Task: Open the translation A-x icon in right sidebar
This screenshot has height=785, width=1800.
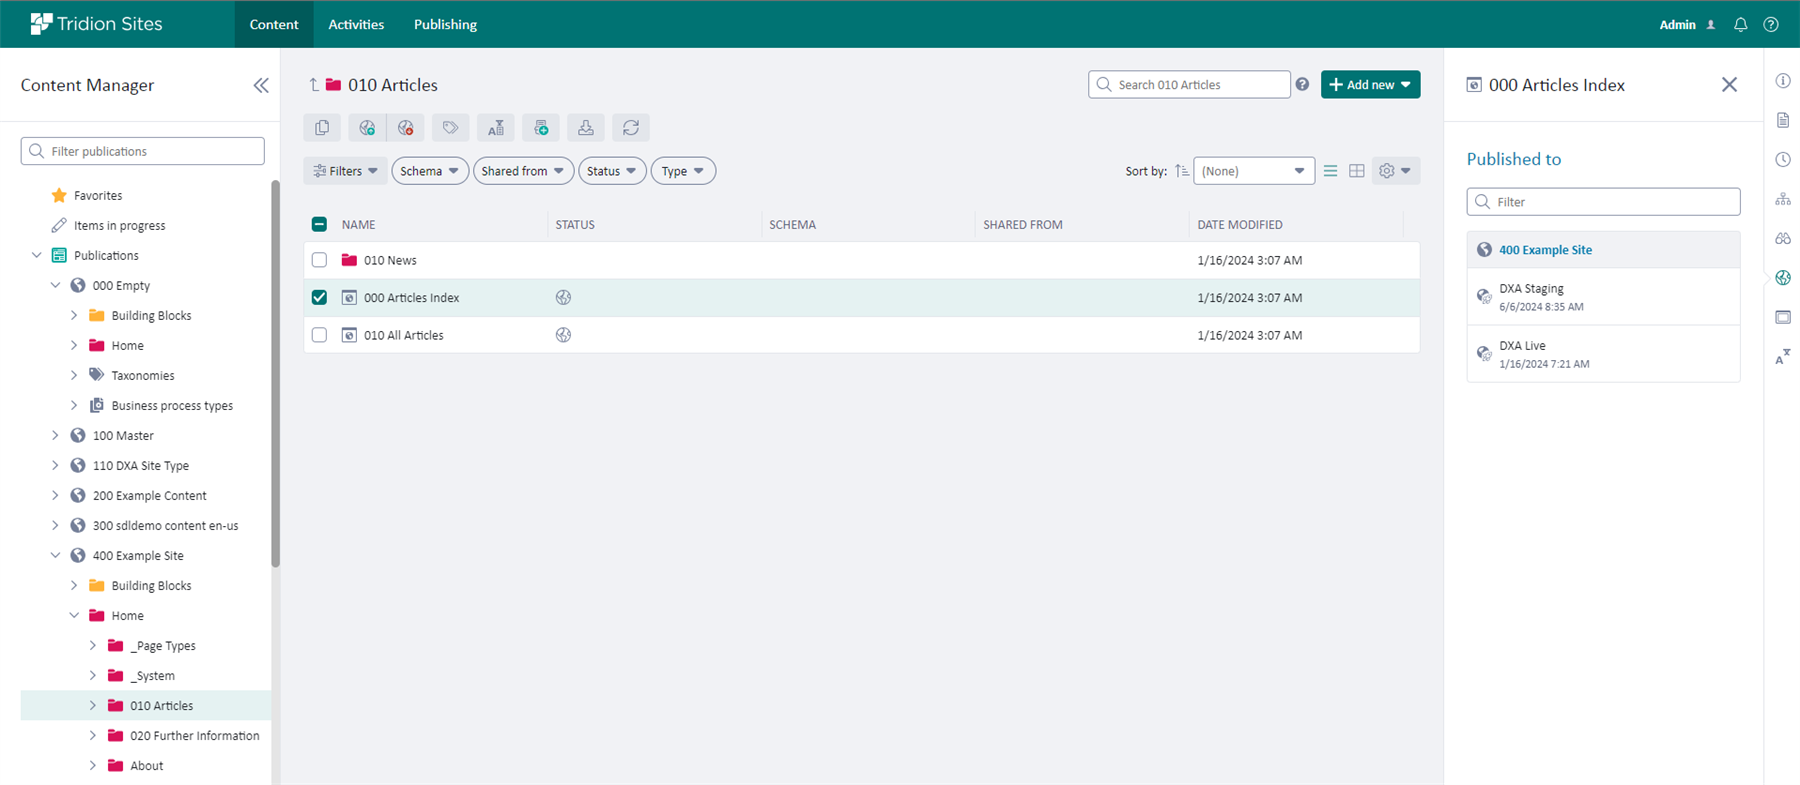Action: 1783,356
